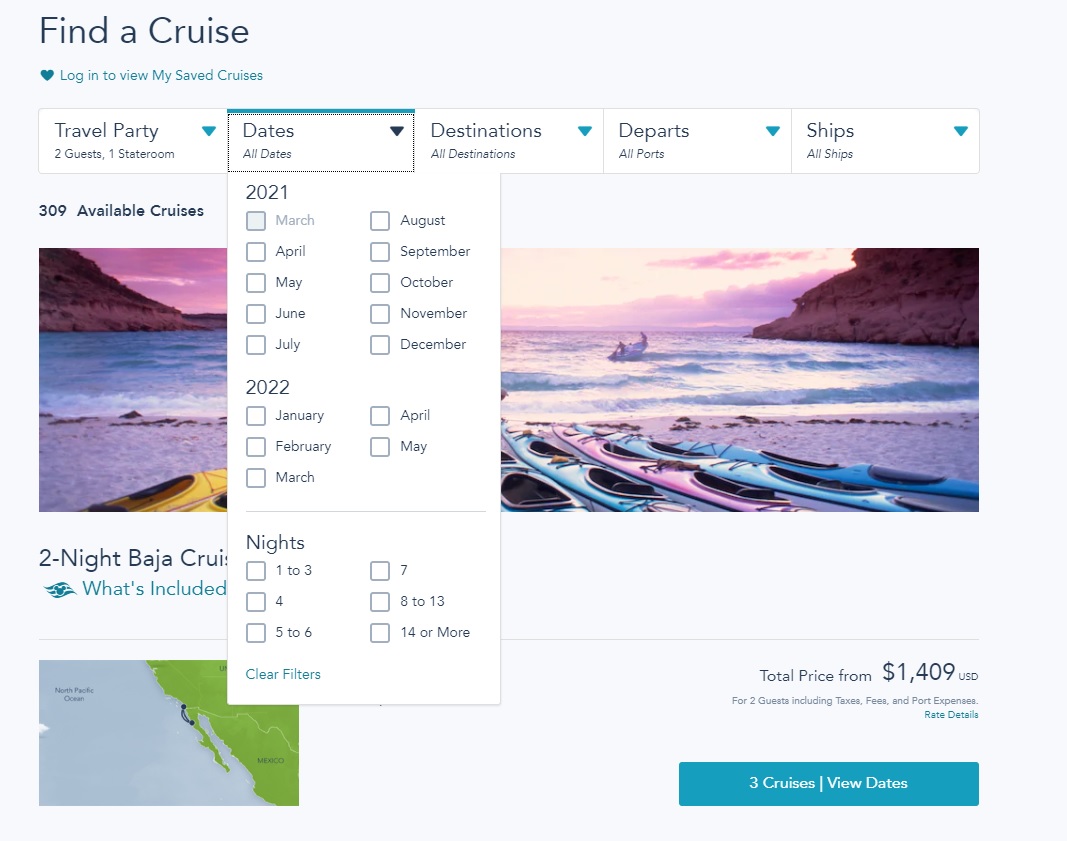Click the Travel Party dropdown arrow
Image resolution: width=1067 pixels, height=841 pixels.
click(x=208, y=131)
